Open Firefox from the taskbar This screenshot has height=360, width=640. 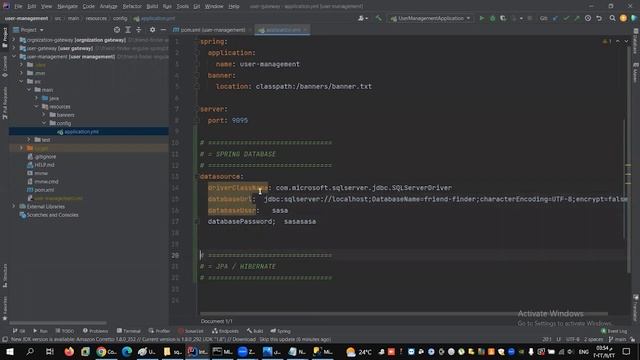69,351
